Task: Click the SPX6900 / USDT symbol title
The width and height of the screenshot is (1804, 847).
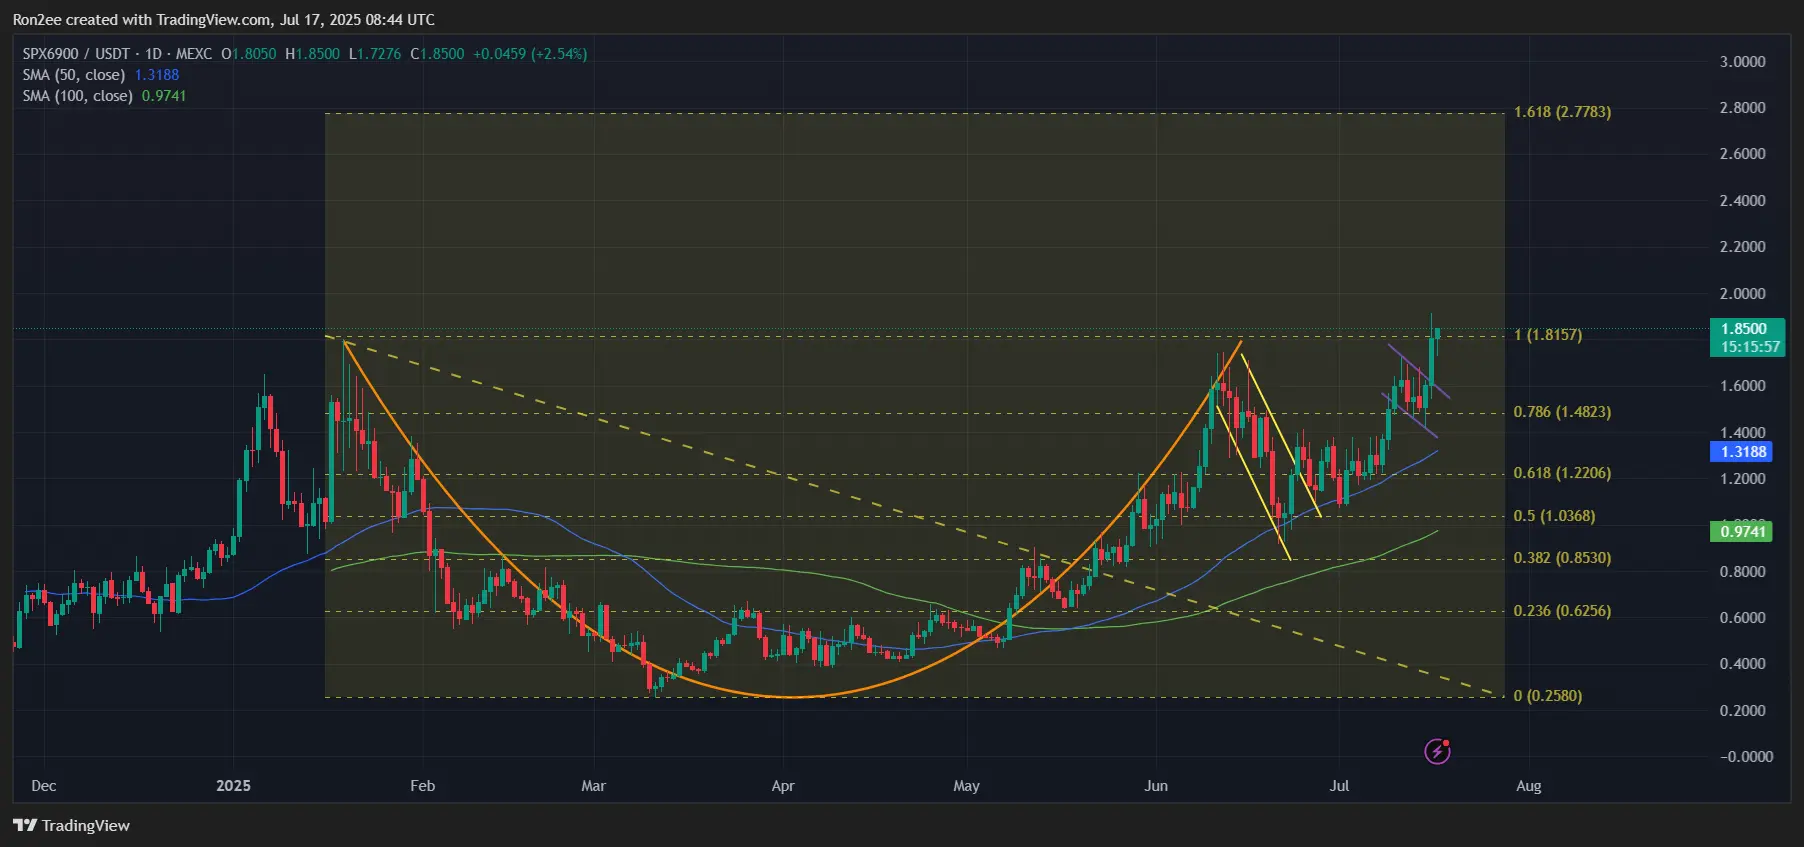Action: coord(76,54)
